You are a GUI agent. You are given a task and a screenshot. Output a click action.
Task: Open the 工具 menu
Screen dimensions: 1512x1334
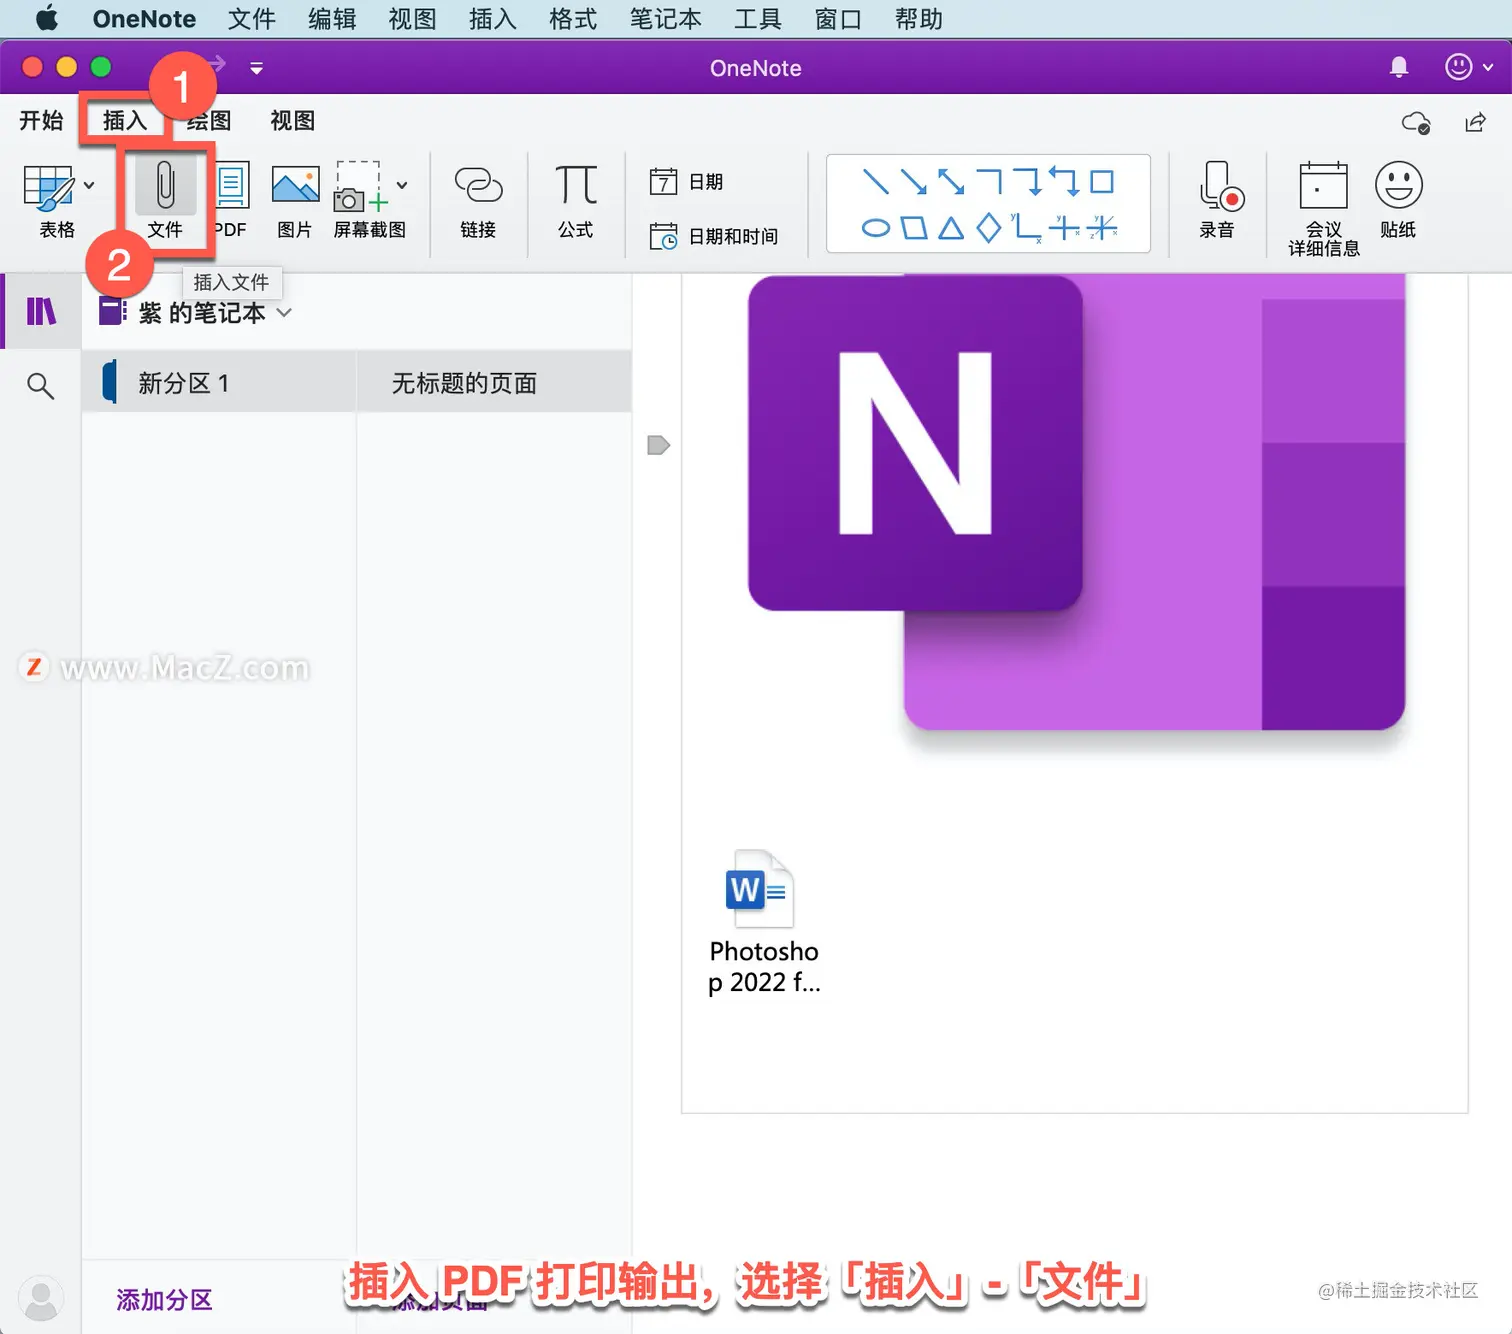(757, 18)
